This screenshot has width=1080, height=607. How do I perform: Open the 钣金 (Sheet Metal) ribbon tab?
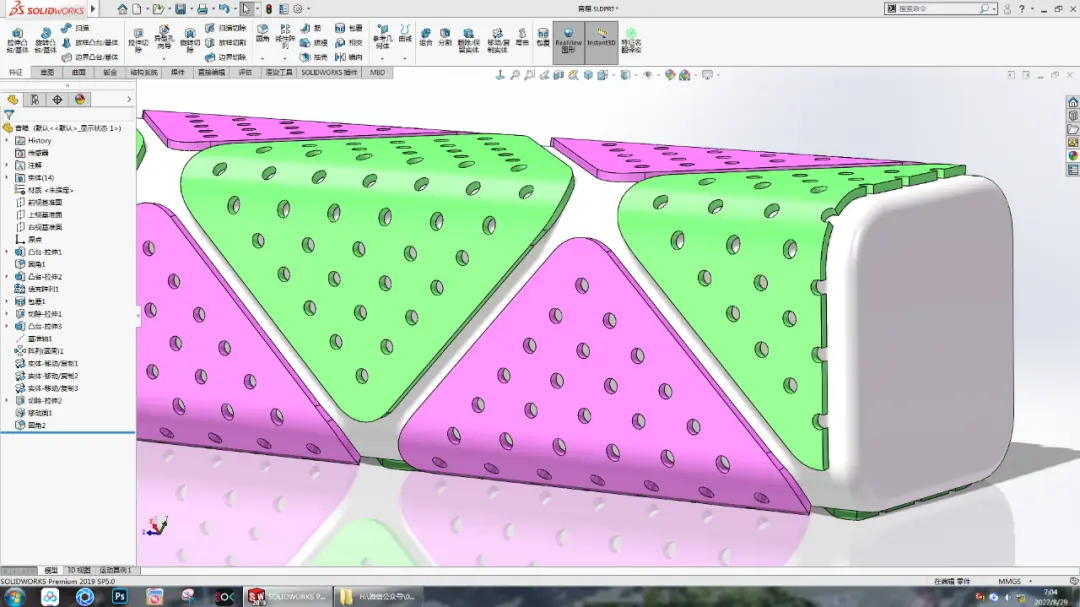click(110, 72)
